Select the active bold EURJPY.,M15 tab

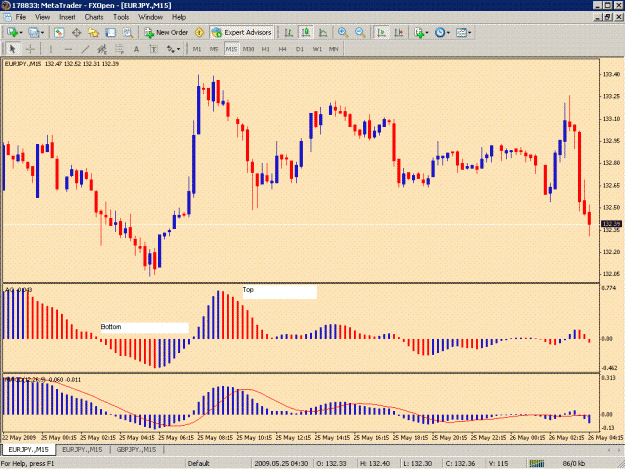click(x=28, y=449)
